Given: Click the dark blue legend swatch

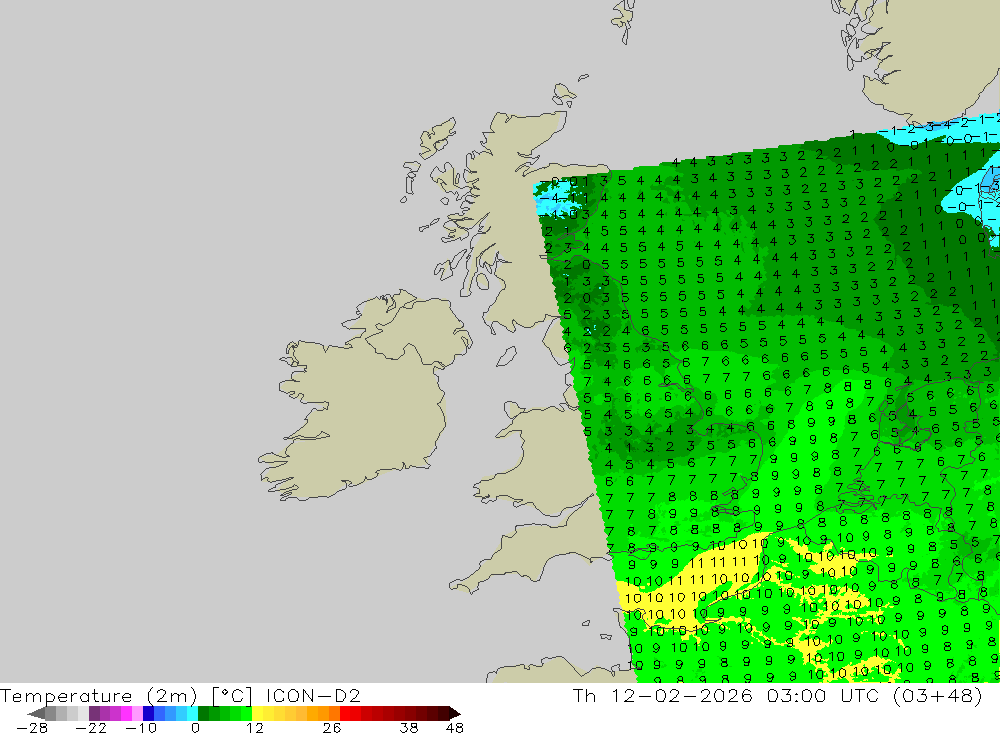Looking at the screenshot, I should 148,713.
